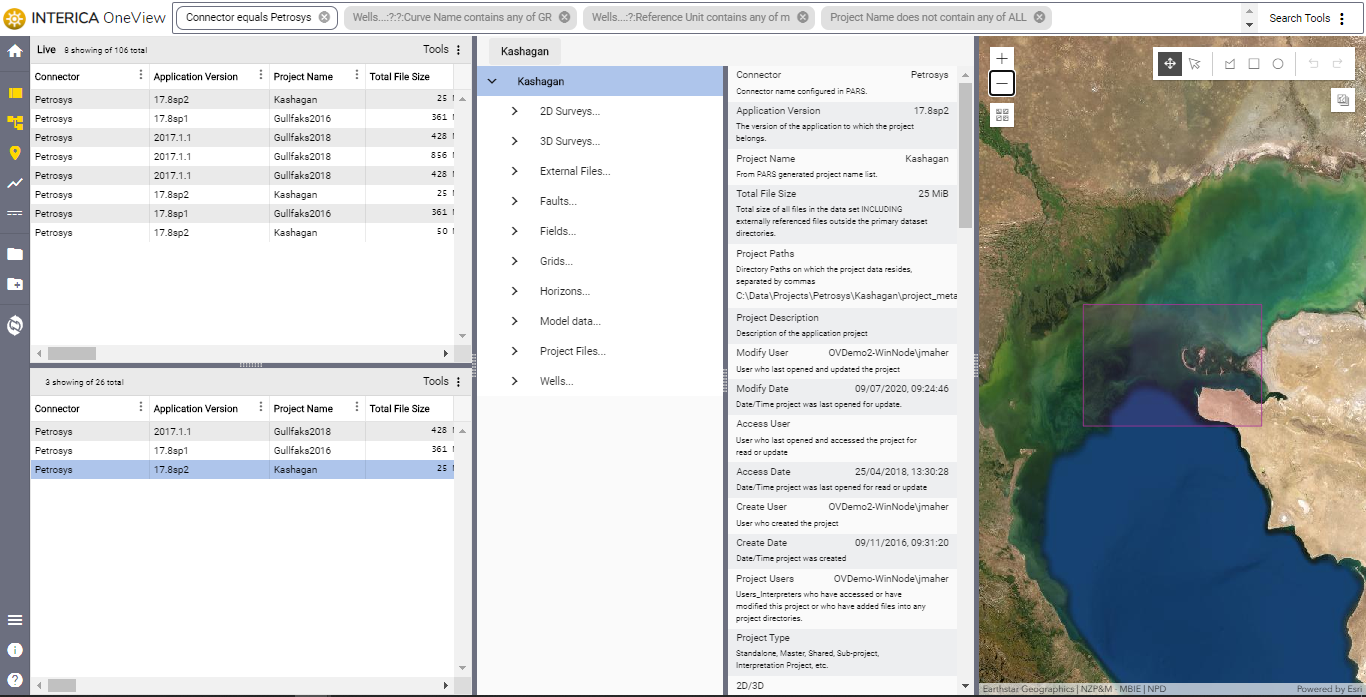Remove the Reference Unit filter chip
The height and width of the screenshot is (697, 1366).
point(803,18)
